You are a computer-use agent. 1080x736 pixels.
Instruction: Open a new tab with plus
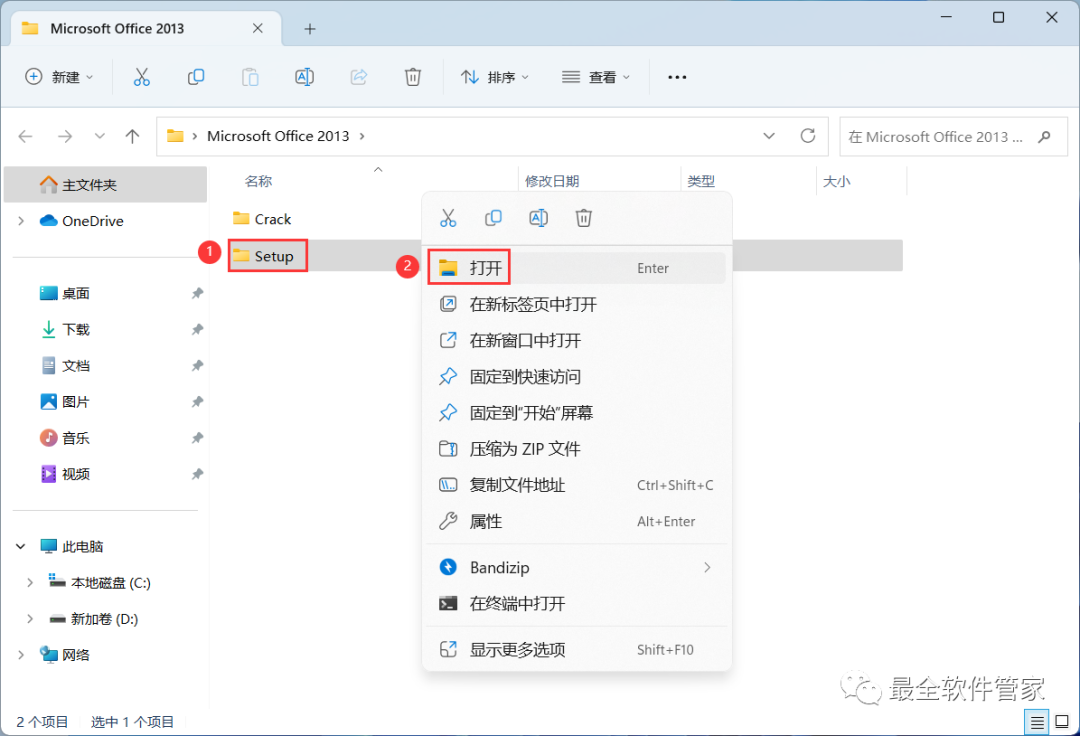click(x=310, y=29)
